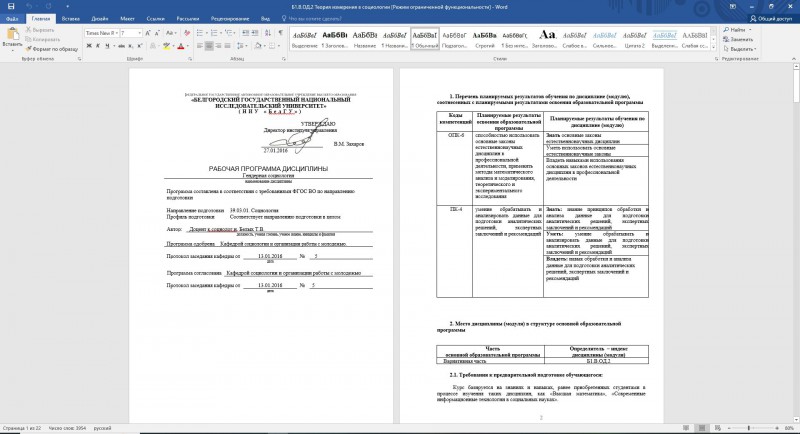Switch to Вставка tab
This screenshot has width=800, height=434.
click(70, 19)
